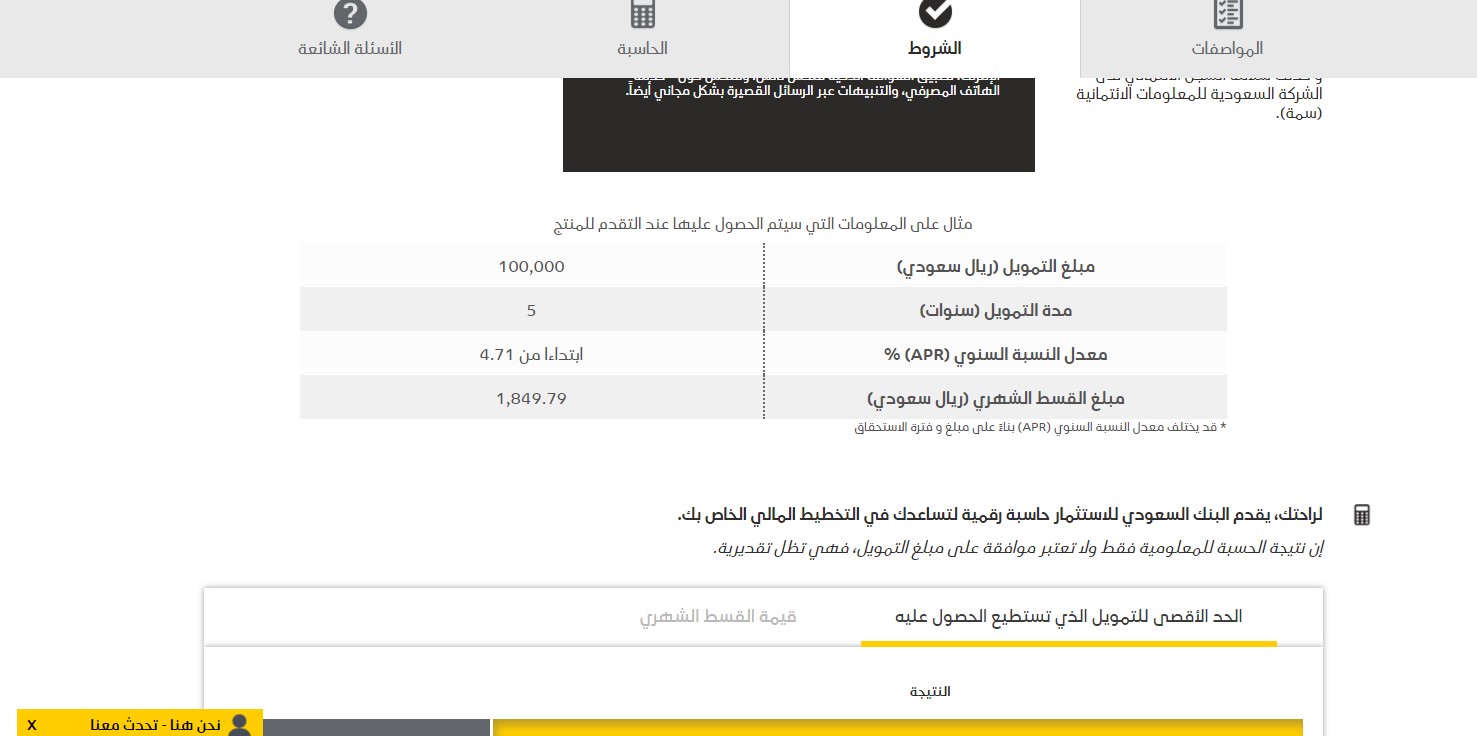The height and width of the screenshot is (736, 1477).
Task: Click the monthly installment value 1,849.79
Action: click(x=532, y=398)
